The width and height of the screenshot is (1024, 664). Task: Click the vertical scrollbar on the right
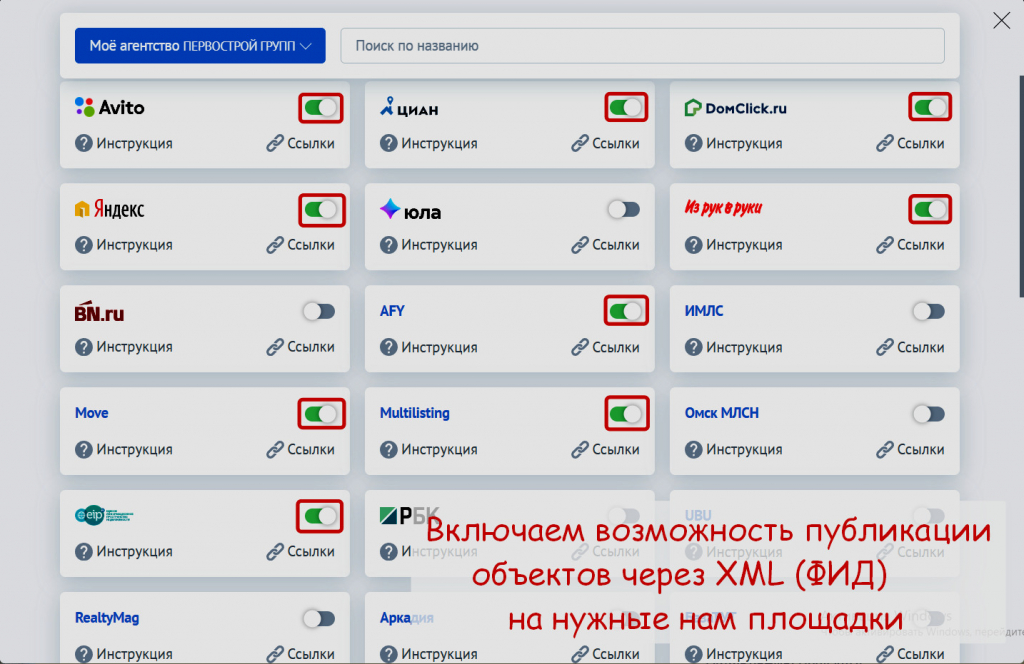(1020, 186)
